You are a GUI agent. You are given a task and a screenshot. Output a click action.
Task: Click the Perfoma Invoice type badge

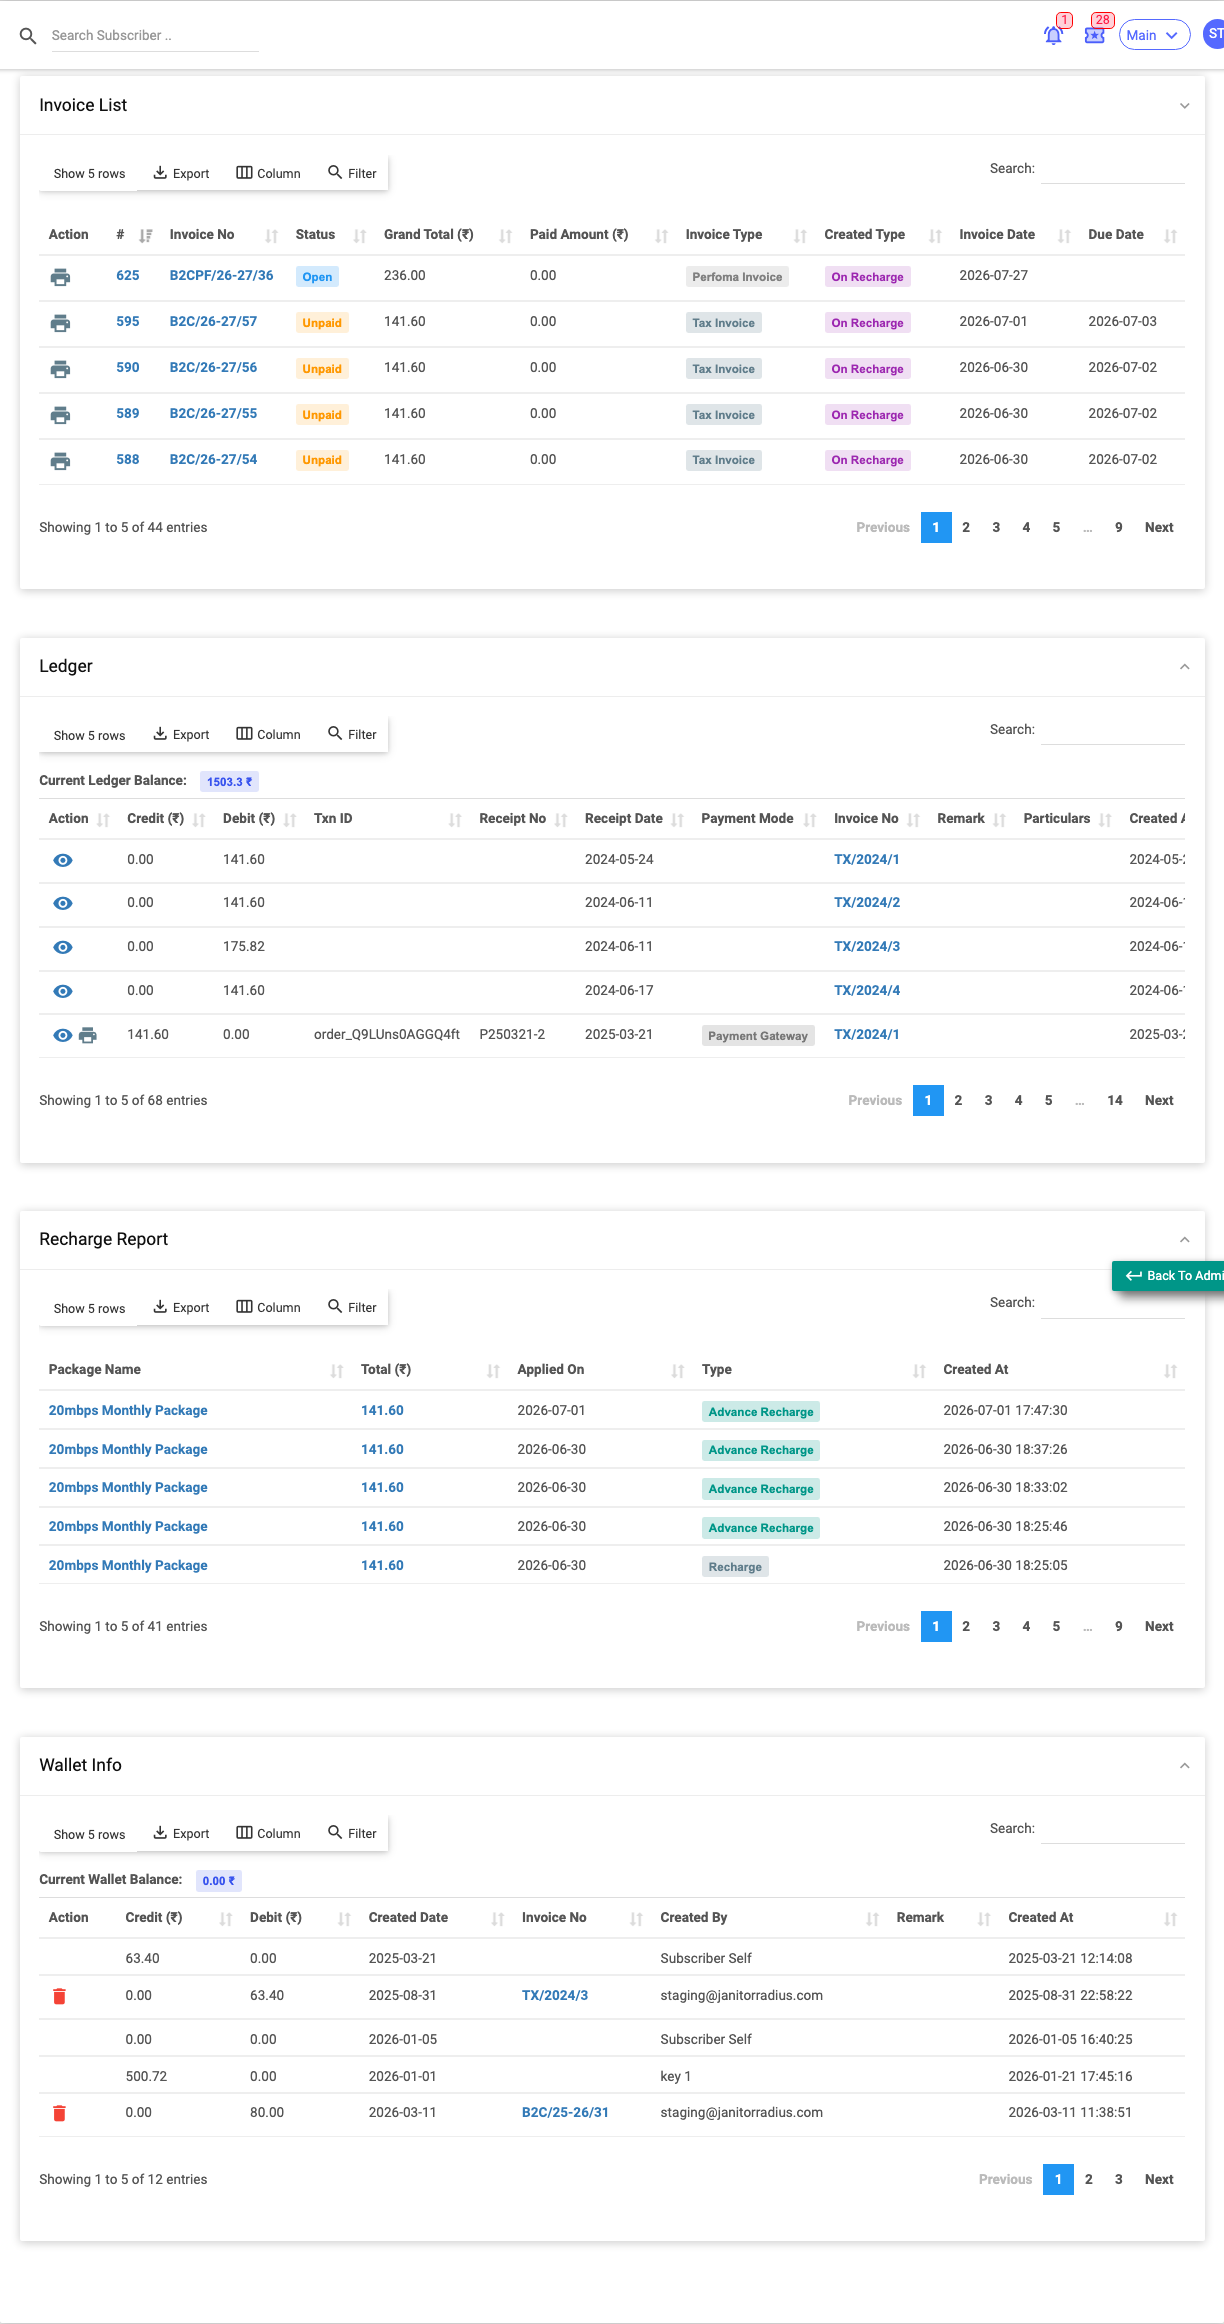737,277
